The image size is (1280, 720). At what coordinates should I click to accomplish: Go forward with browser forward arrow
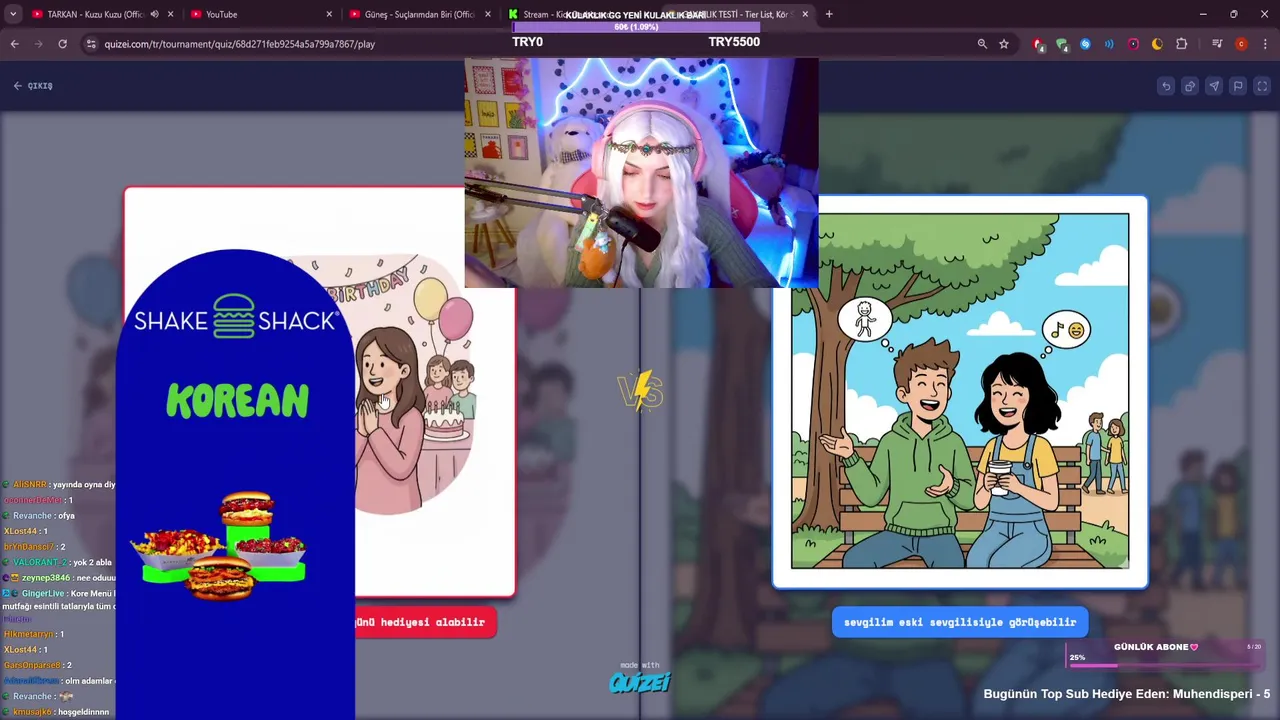click(x=39, y=44)
